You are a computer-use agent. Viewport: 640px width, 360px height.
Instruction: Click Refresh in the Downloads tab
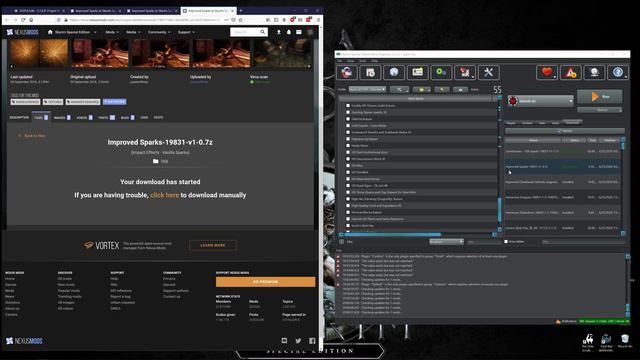(564, 131)
